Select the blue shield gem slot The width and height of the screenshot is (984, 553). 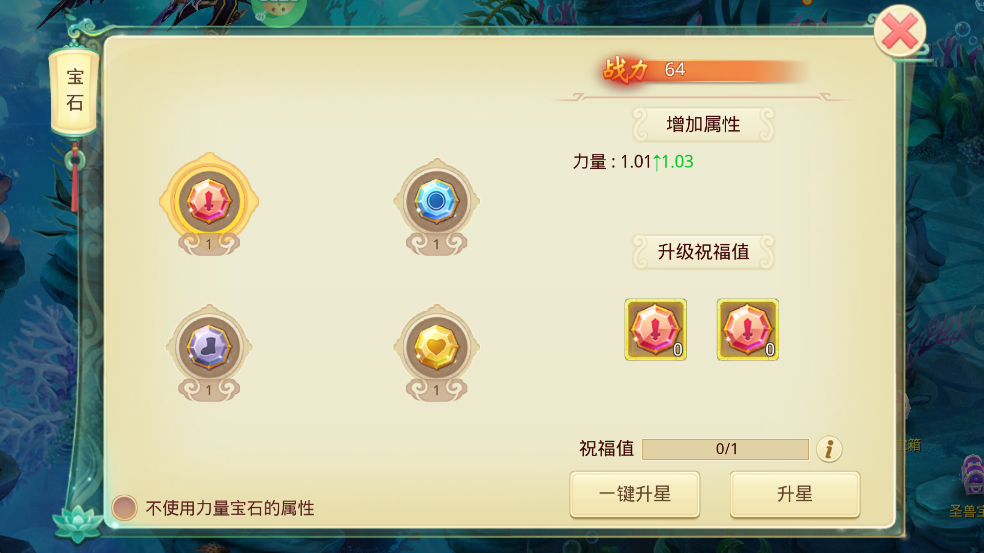pos(436,202)
